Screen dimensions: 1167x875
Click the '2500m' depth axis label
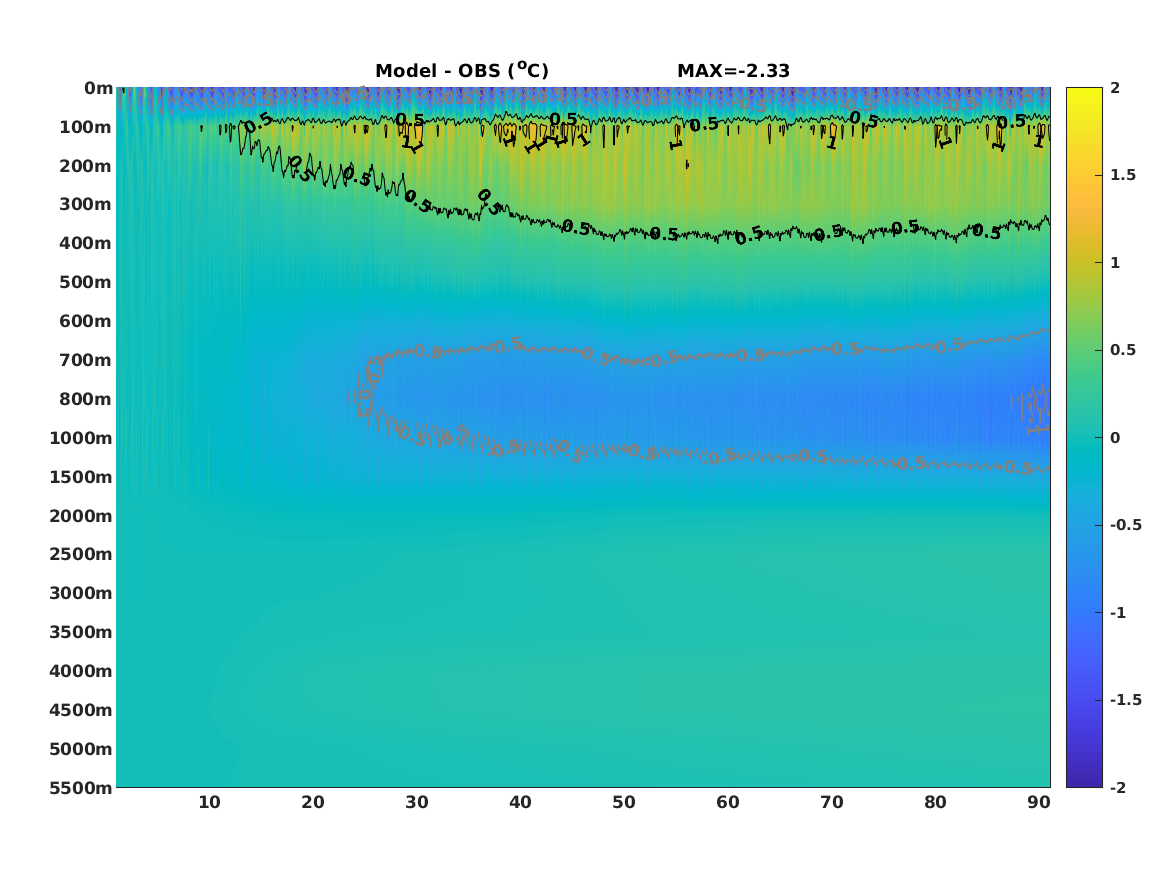81,554
